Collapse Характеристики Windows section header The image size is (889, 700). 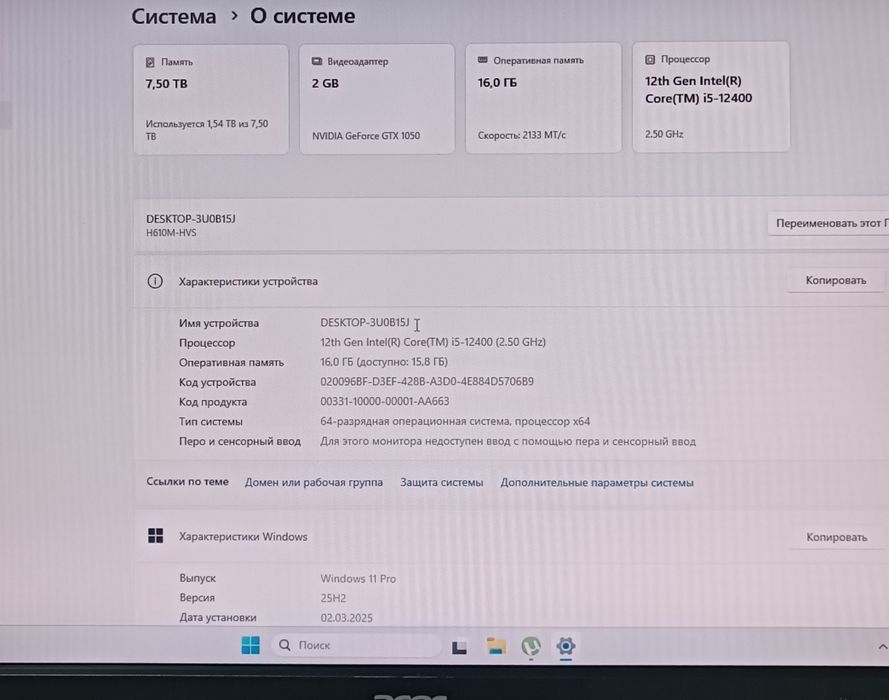pyautogui.click(x=510, y=536)
